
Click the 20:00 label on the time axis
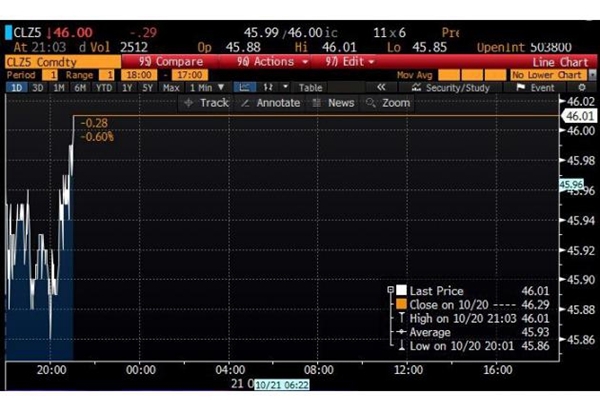52,370
